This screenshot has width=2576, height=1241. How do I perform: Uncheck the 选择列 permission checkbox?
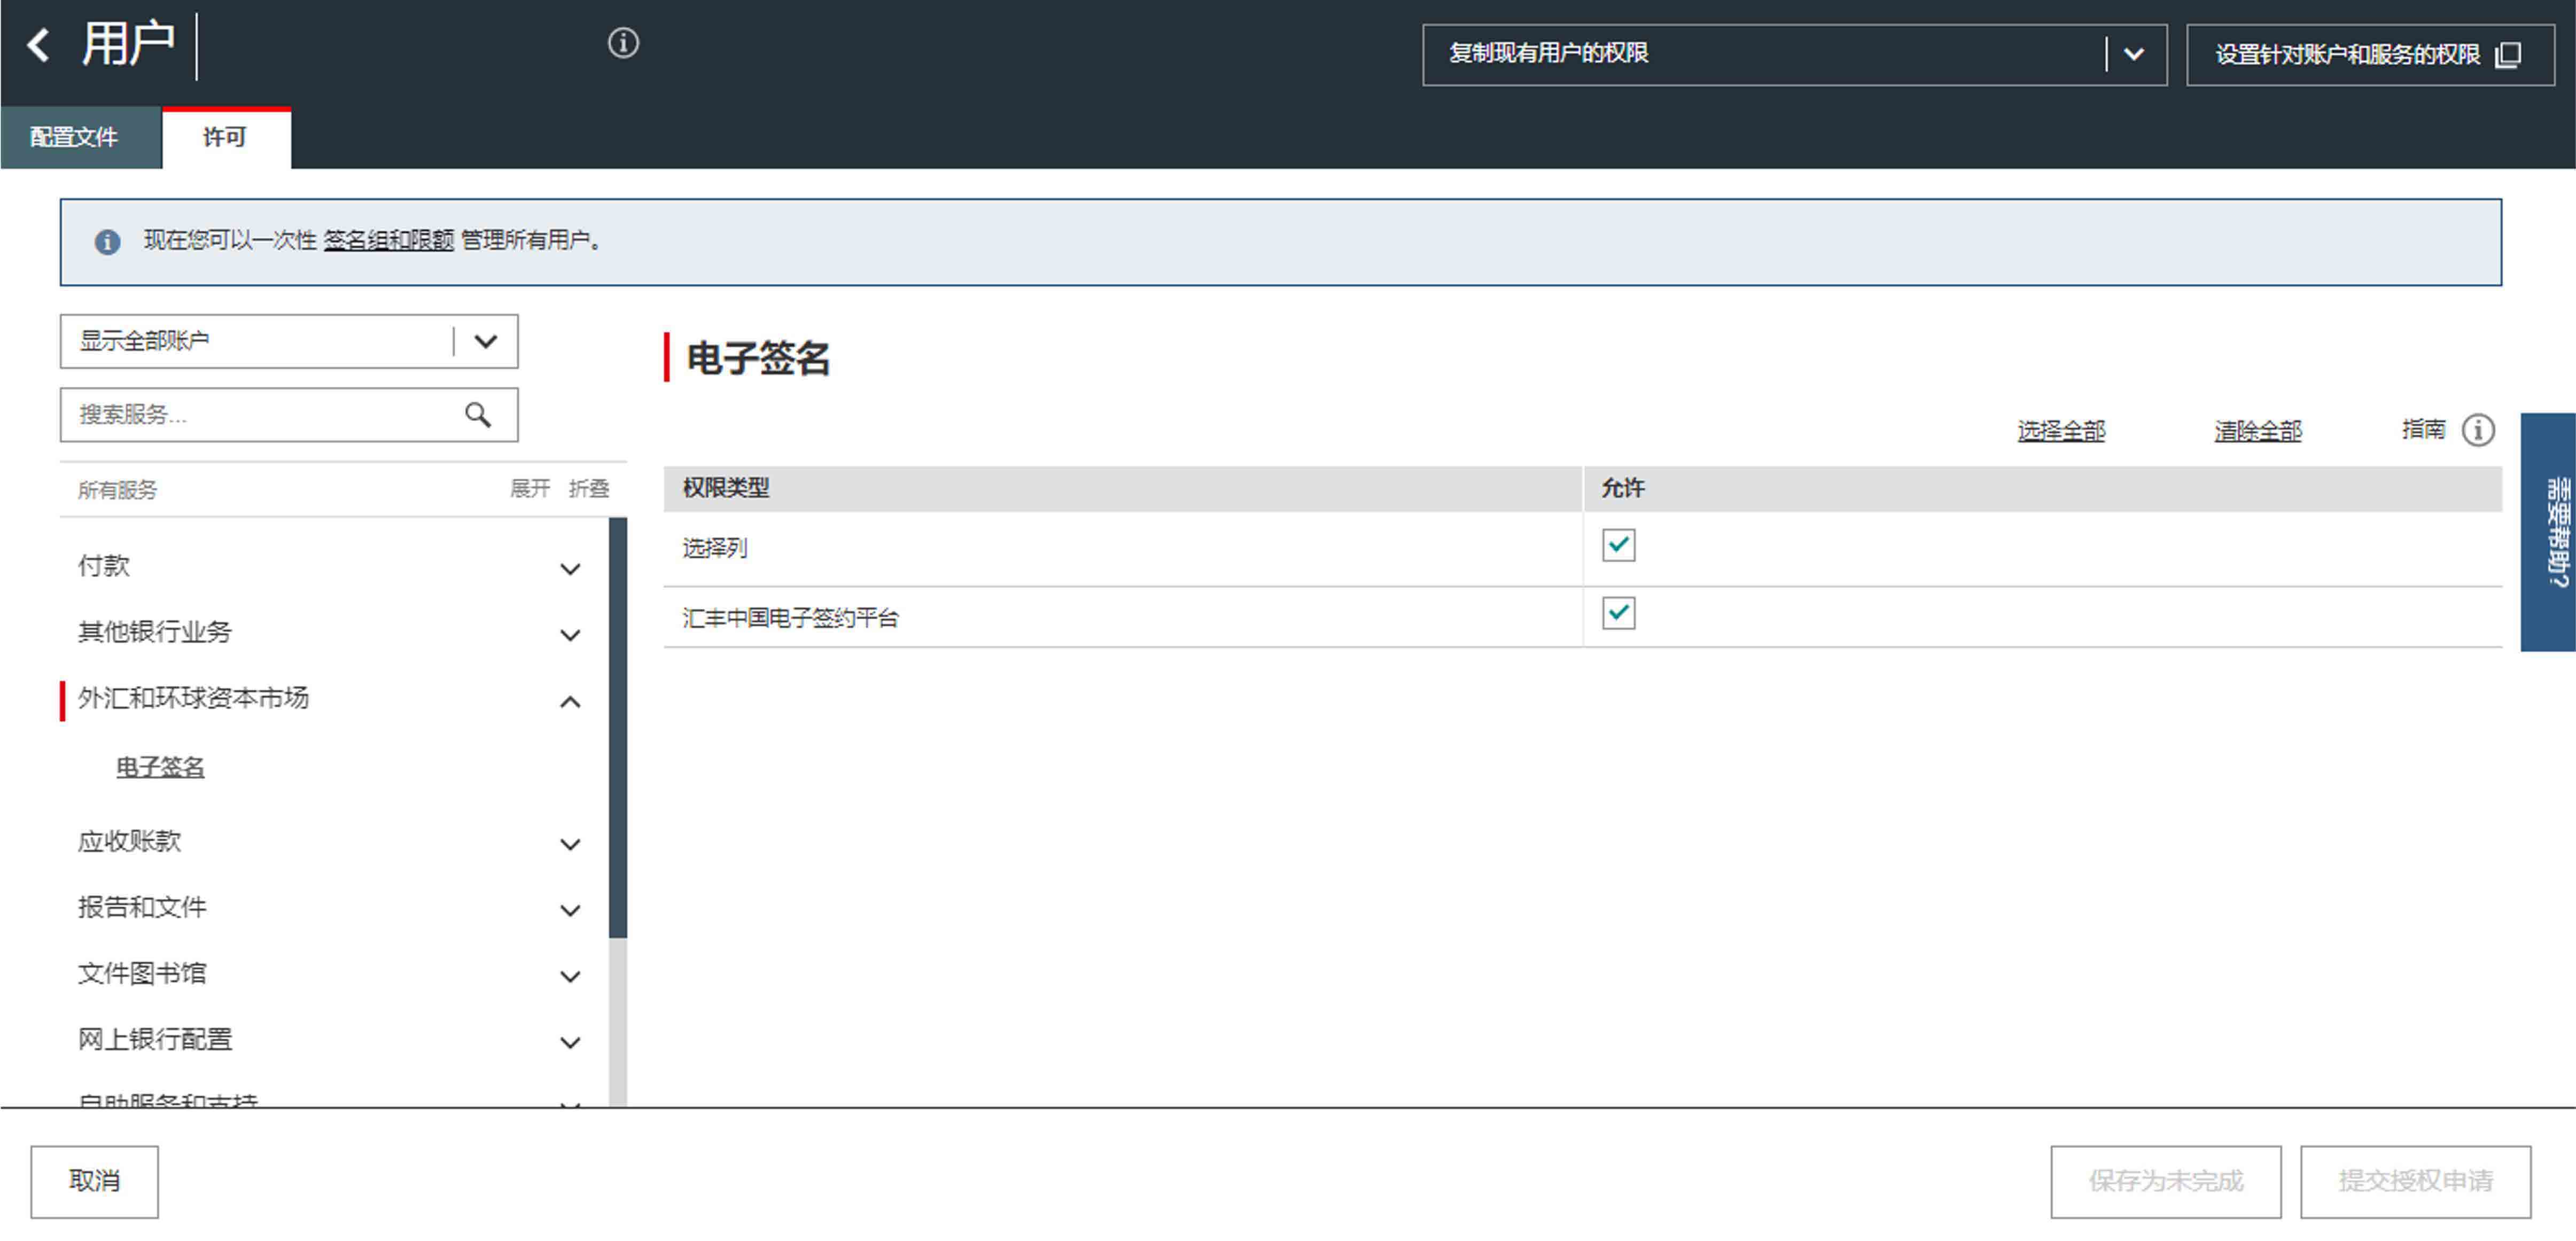(1618, 546)
